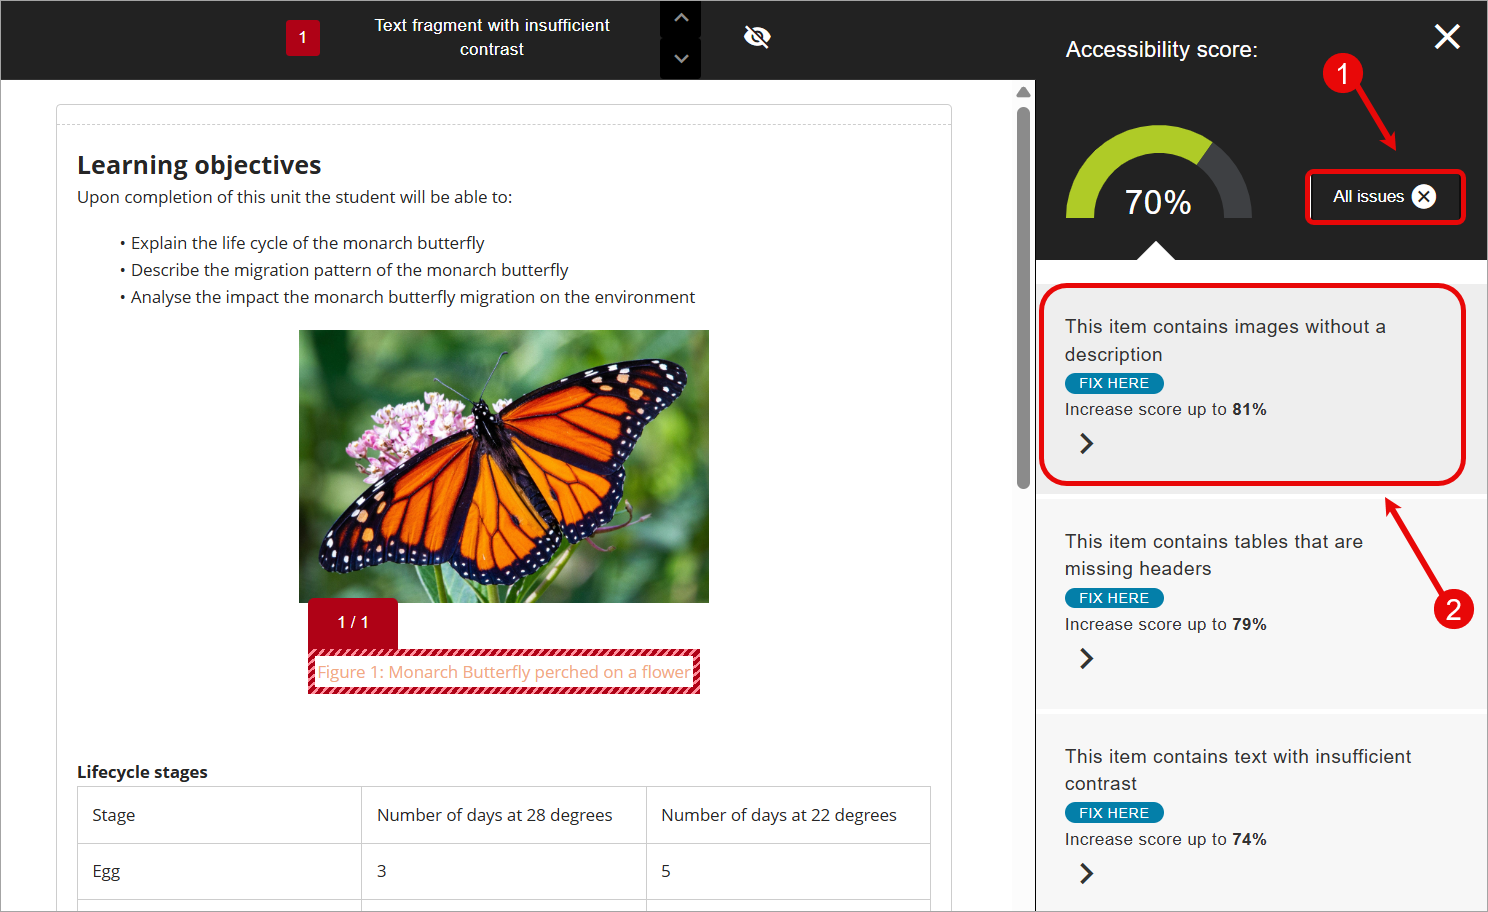Click the Learning objectives heading
The width and height of the screenshot is (1488, 912).
tap(199, 165)
